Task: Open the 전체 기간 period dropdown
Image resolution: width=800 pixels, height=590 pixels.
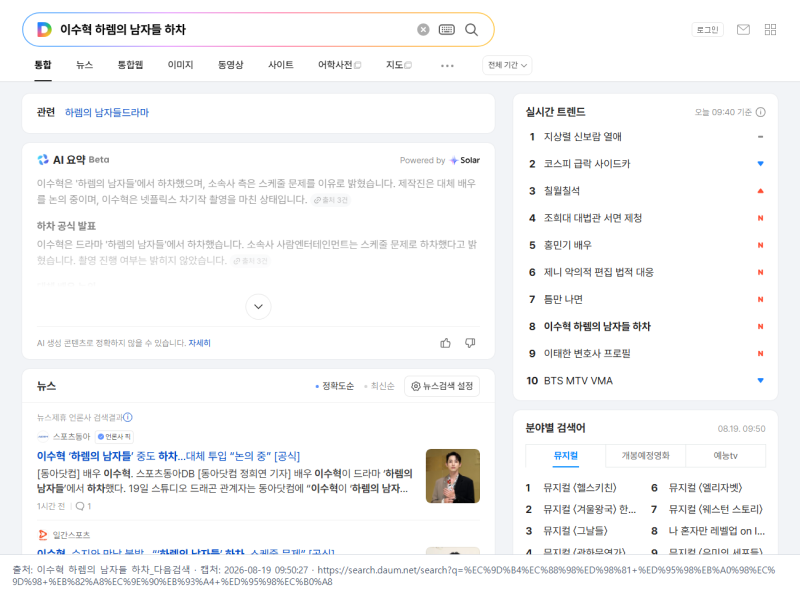Action: pos(507,65)
